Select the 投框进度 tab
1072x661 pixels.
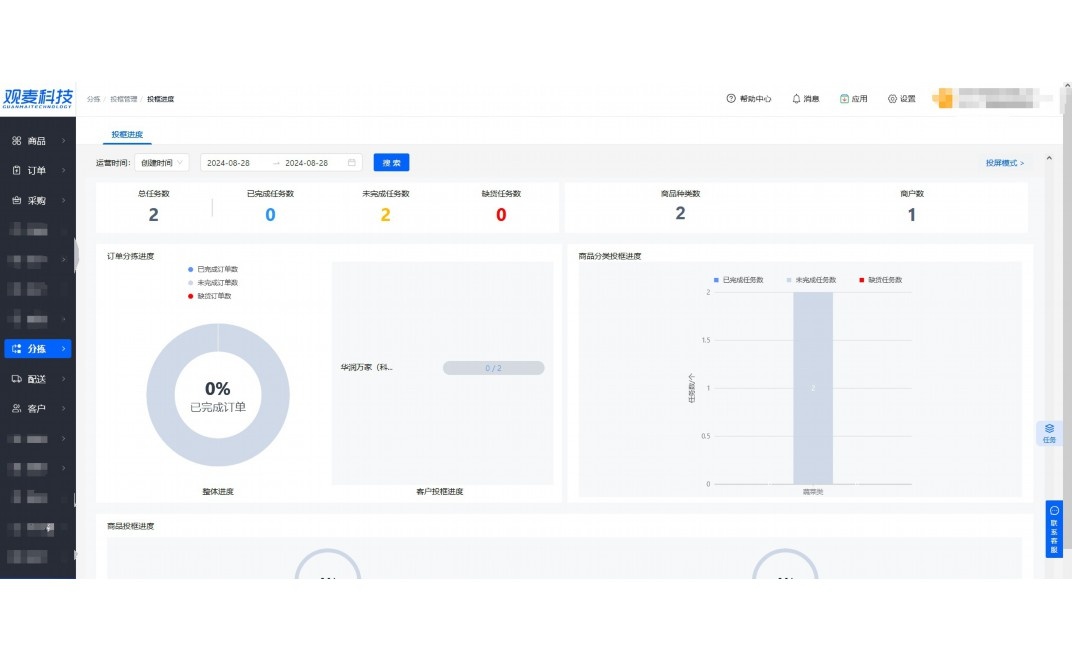pyautogui.click(x=127, y=134)
